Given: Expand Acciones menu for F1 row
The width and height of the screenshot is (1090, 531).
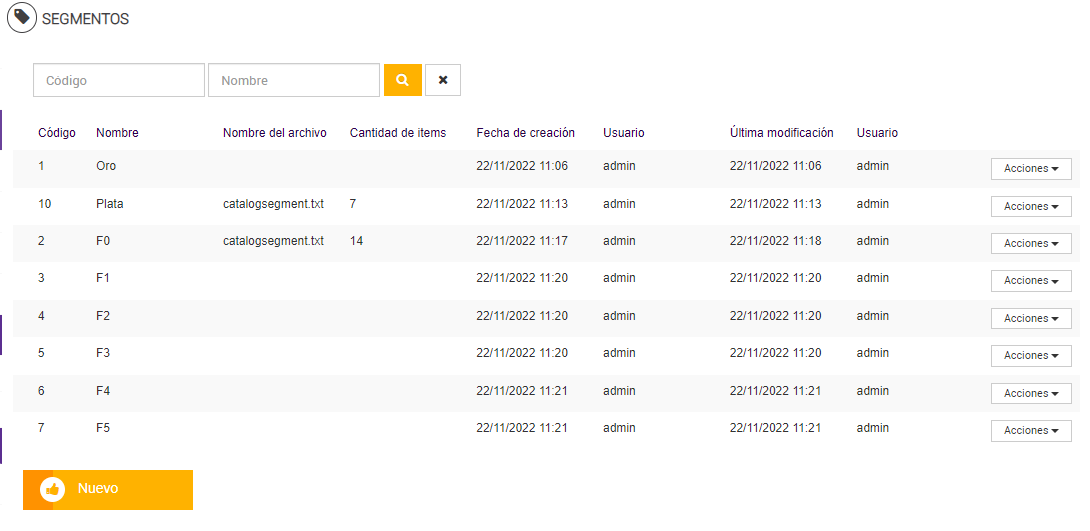Looking at the screenshot, I should (x=1031, y=281).
